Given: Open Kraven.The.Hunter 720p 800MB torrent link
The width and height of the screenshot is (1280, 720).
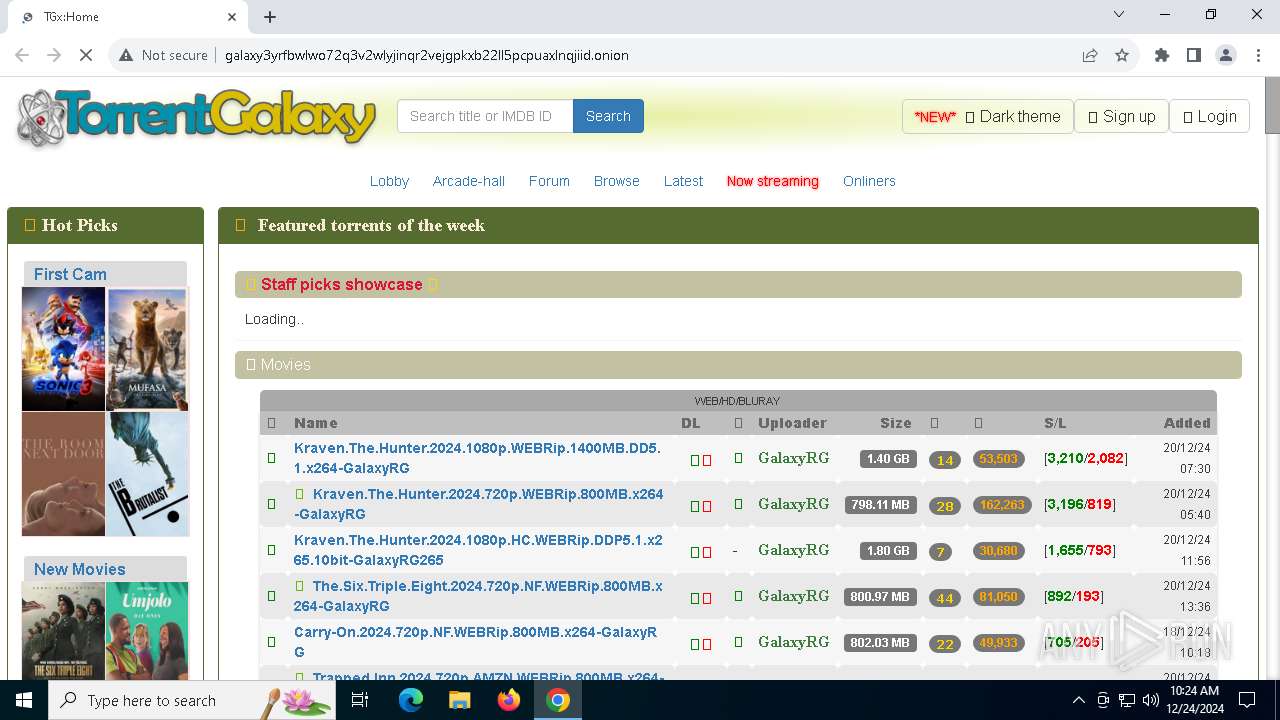Looking at the screenshot, I should (478, 504).
